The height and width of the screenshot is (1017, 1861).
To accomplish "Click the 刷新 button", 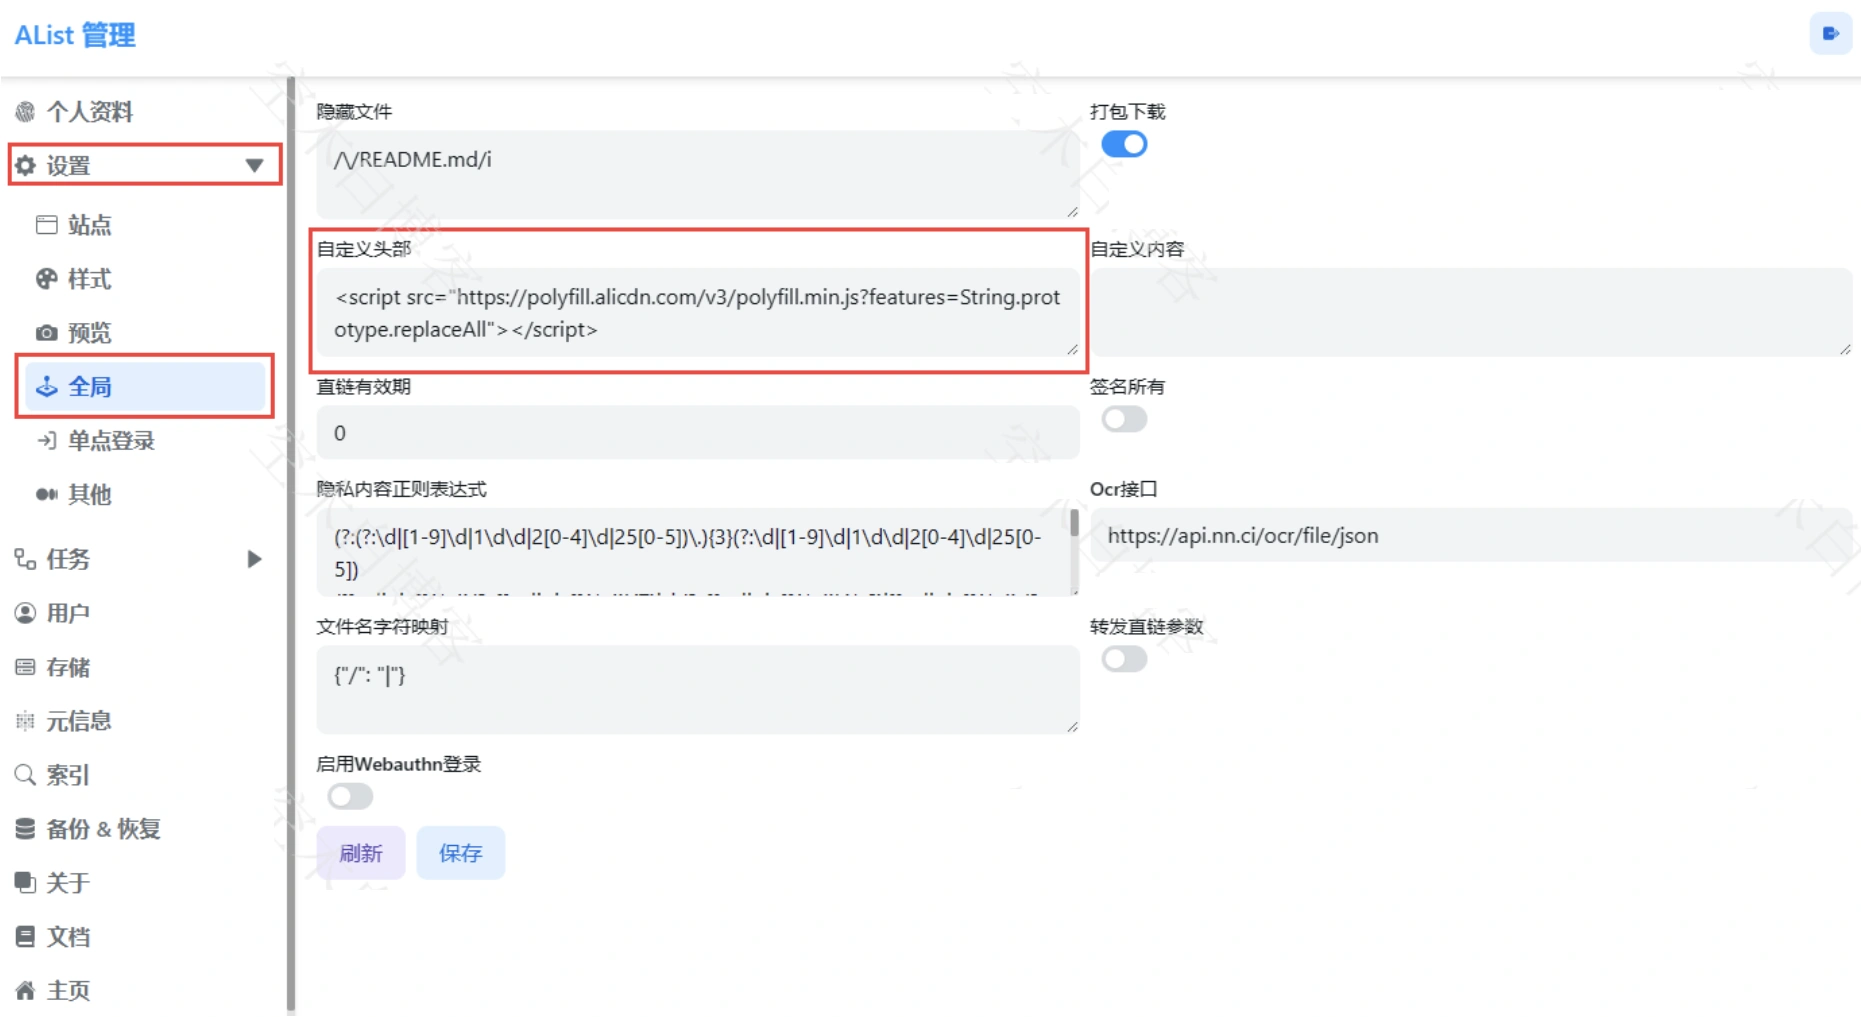I will pos(361,853).
